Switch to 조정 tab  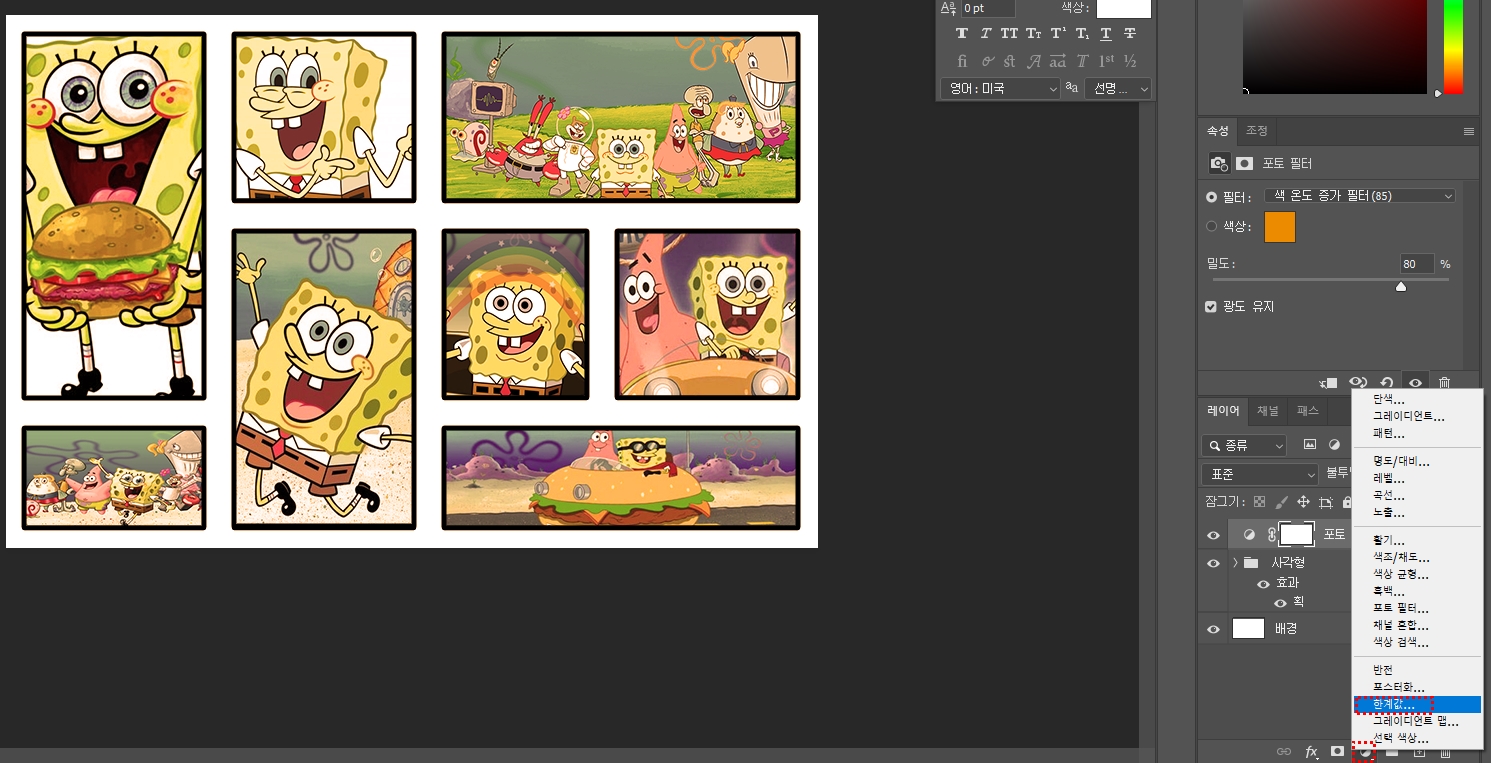pos(1257,131)
